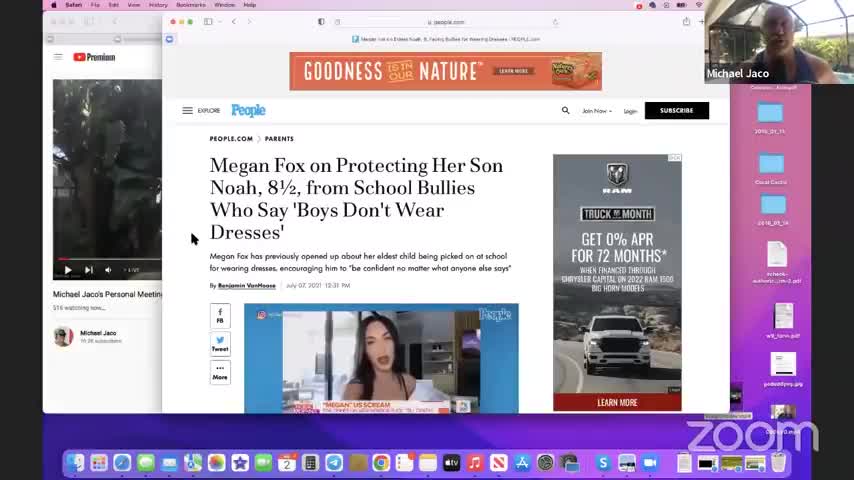Open the Apple TV app in the Dock
This screenshot has width=854, height=480.
pyautogui.click(x=452, y=463)
